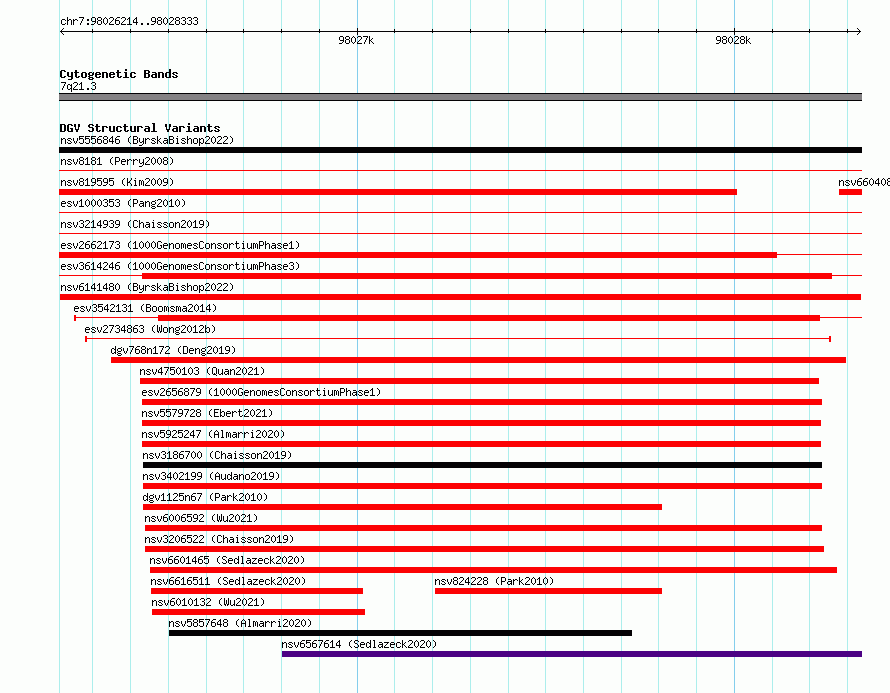Click the right arrow of the ruler
890x693 pixels.
(x=858, y=32)
